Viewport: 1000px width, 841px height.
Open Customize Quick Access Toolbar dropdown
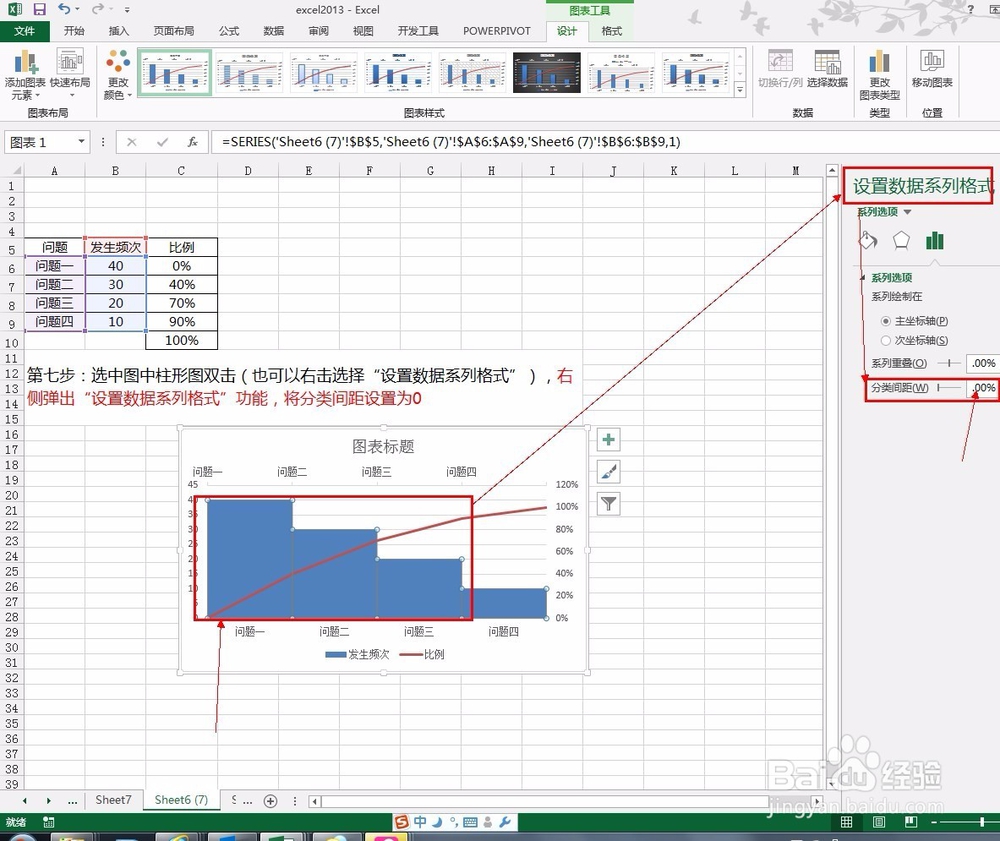tap(127, 10)
